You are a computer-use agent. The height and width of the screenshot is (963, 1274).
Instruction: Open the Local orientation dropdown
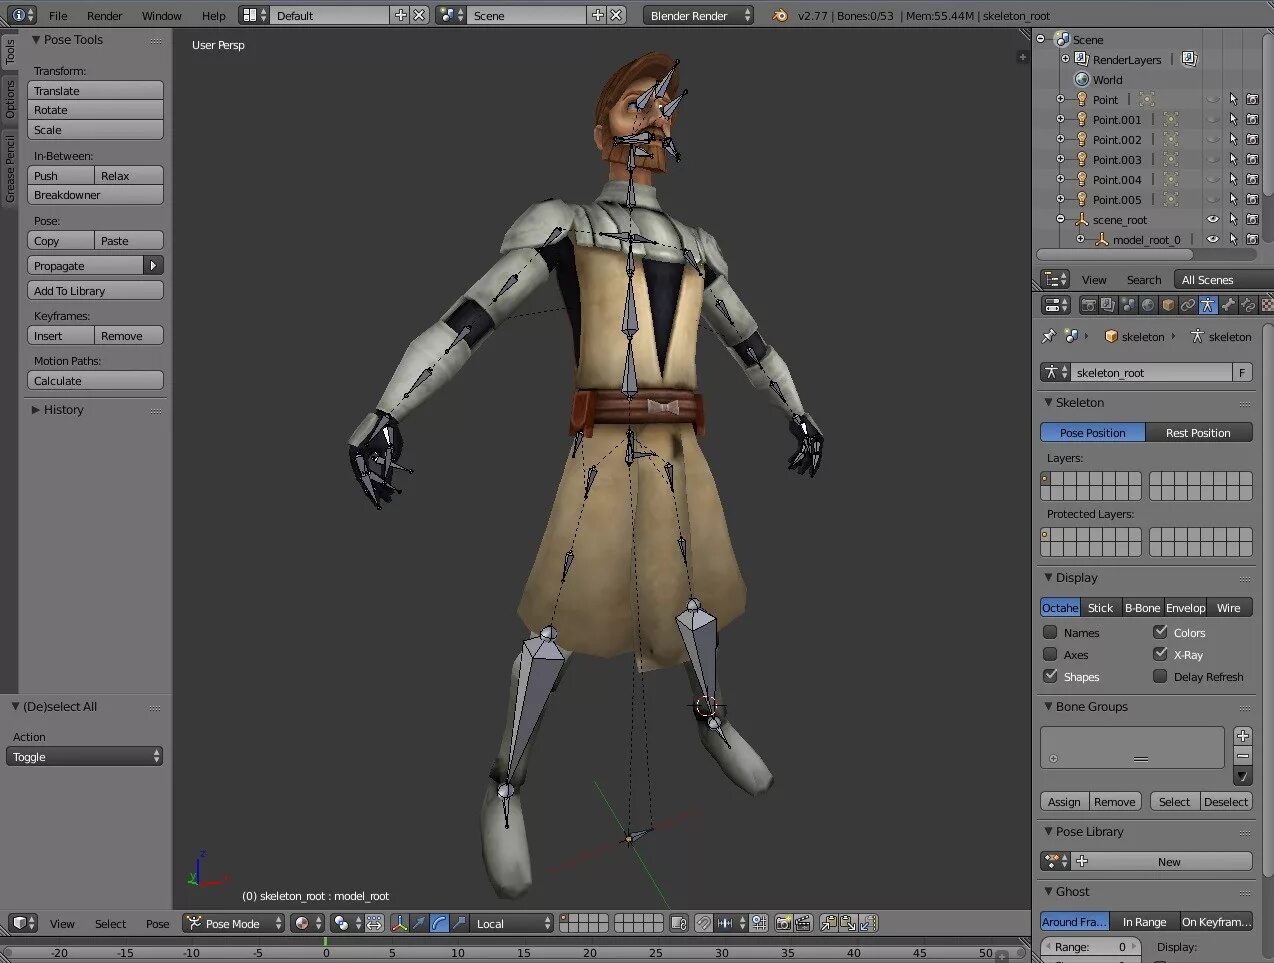point(511,923)
